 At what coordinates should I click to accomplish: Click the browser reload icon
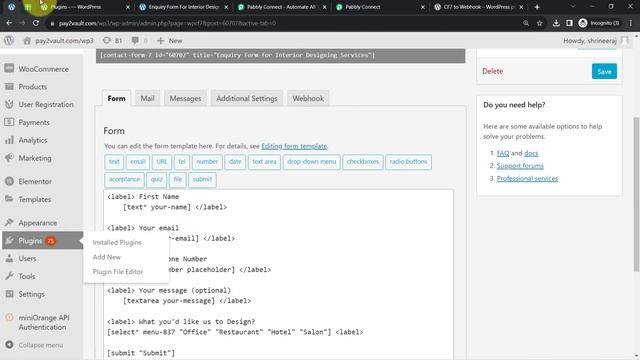[x=36, y=23]
